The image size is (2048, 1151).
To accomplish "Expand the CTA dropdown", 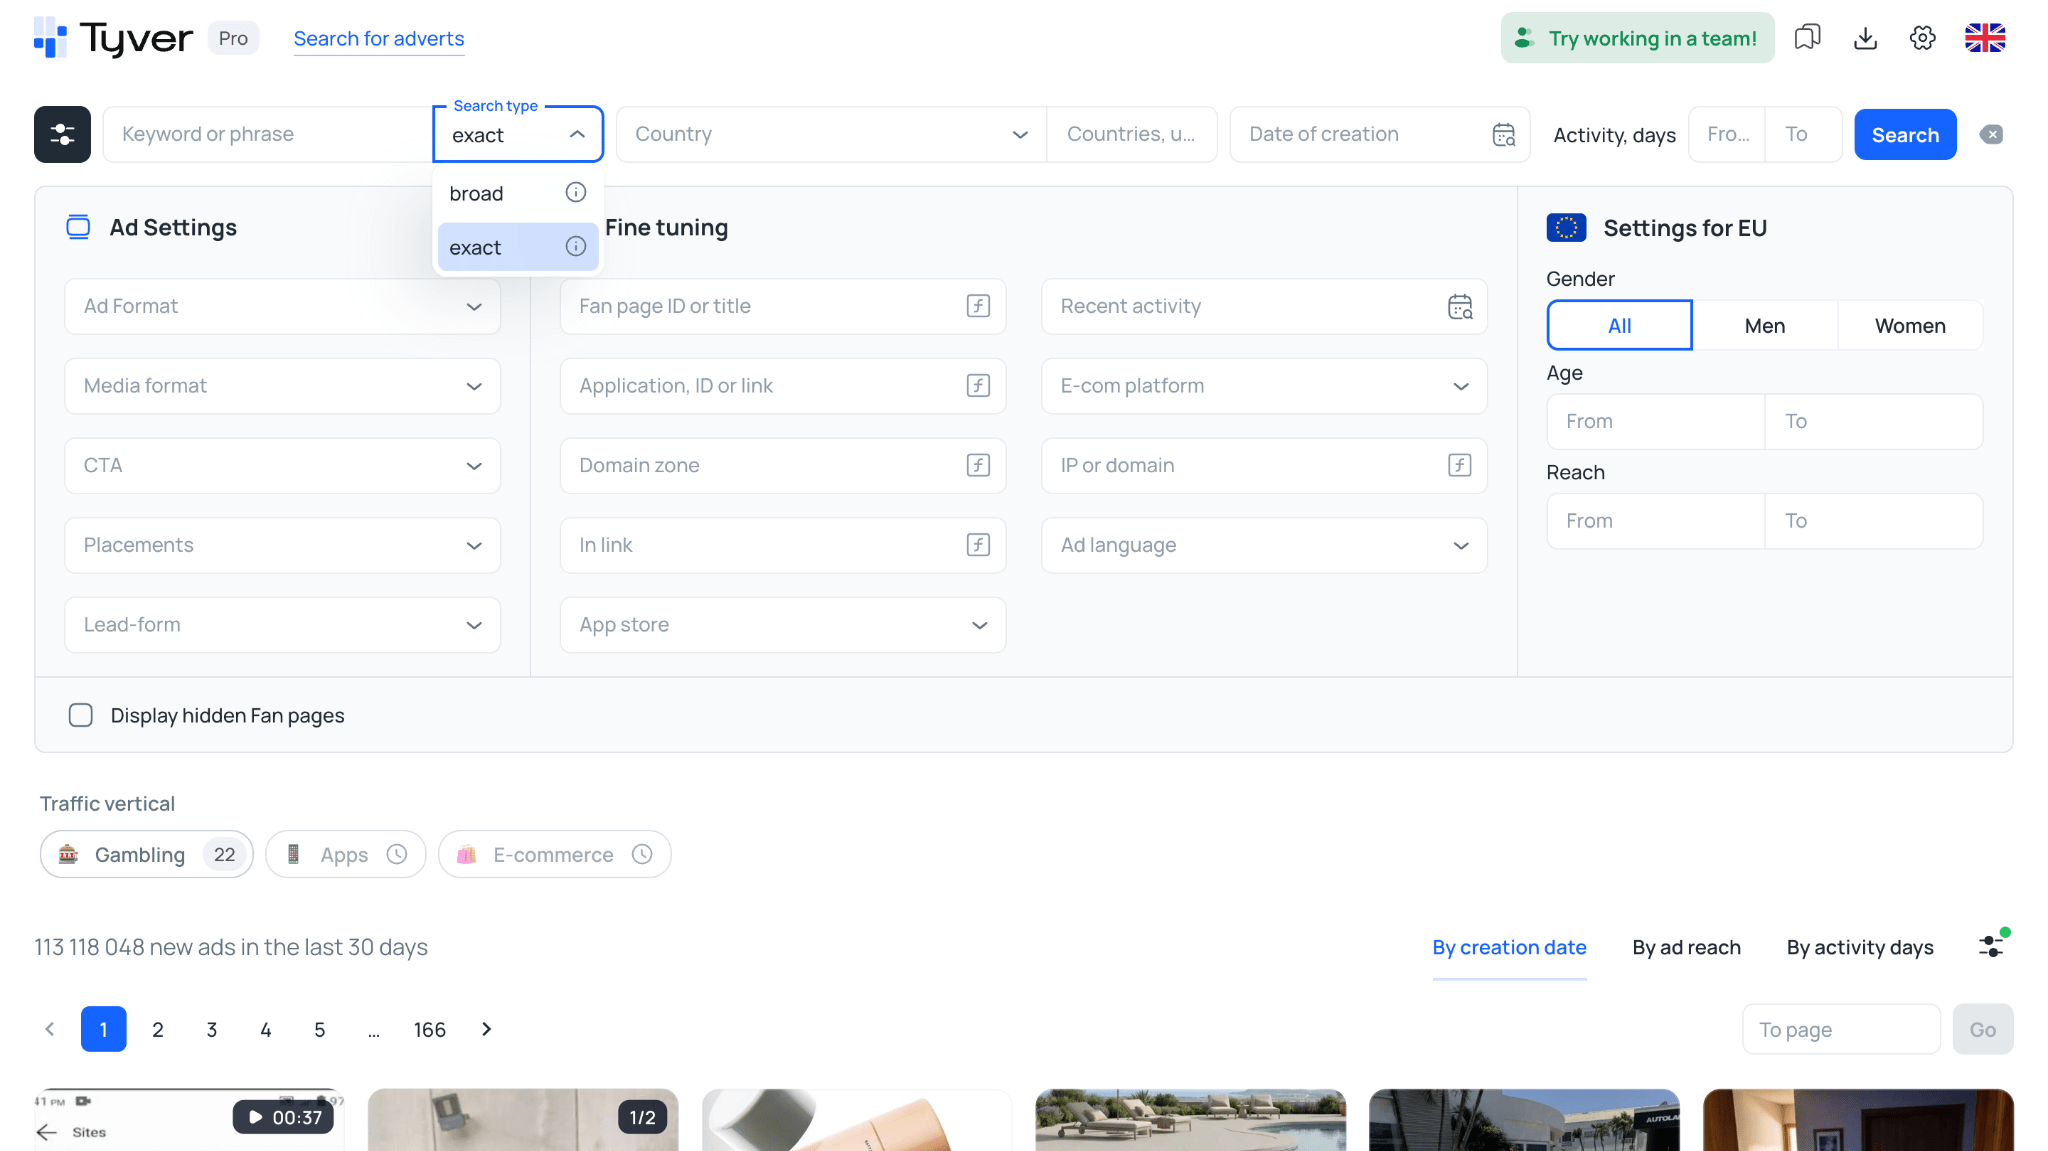I will click(x=282, y=465).
